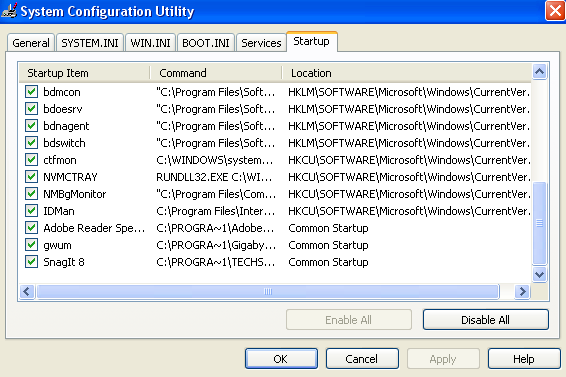Select the SnagIt 8 row label

pos(64,262)
